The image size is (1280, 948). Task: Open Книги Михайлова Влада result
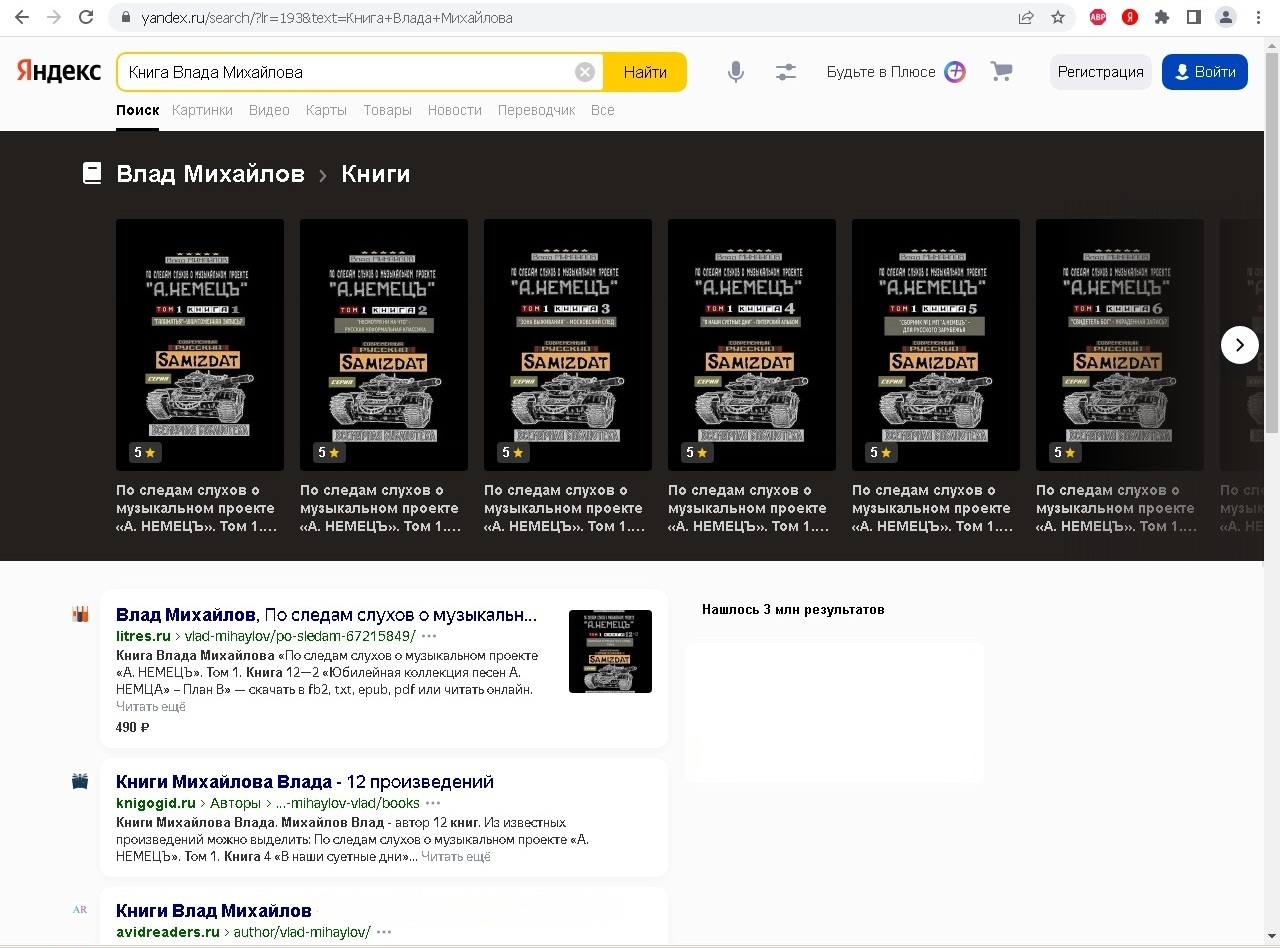[305, 781]
